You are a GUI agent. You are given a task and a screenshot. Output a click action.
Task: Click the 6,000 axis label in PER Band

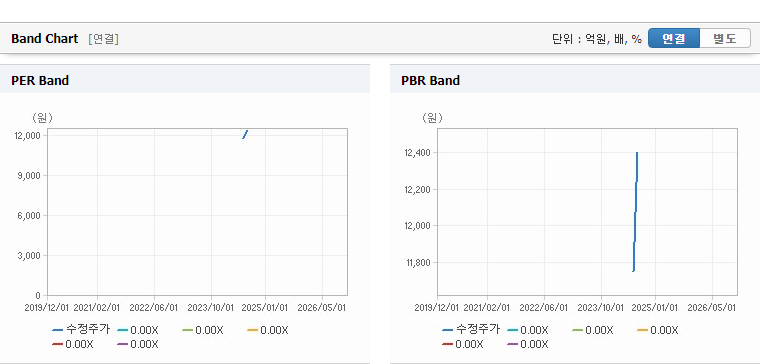tap(29, 215)
